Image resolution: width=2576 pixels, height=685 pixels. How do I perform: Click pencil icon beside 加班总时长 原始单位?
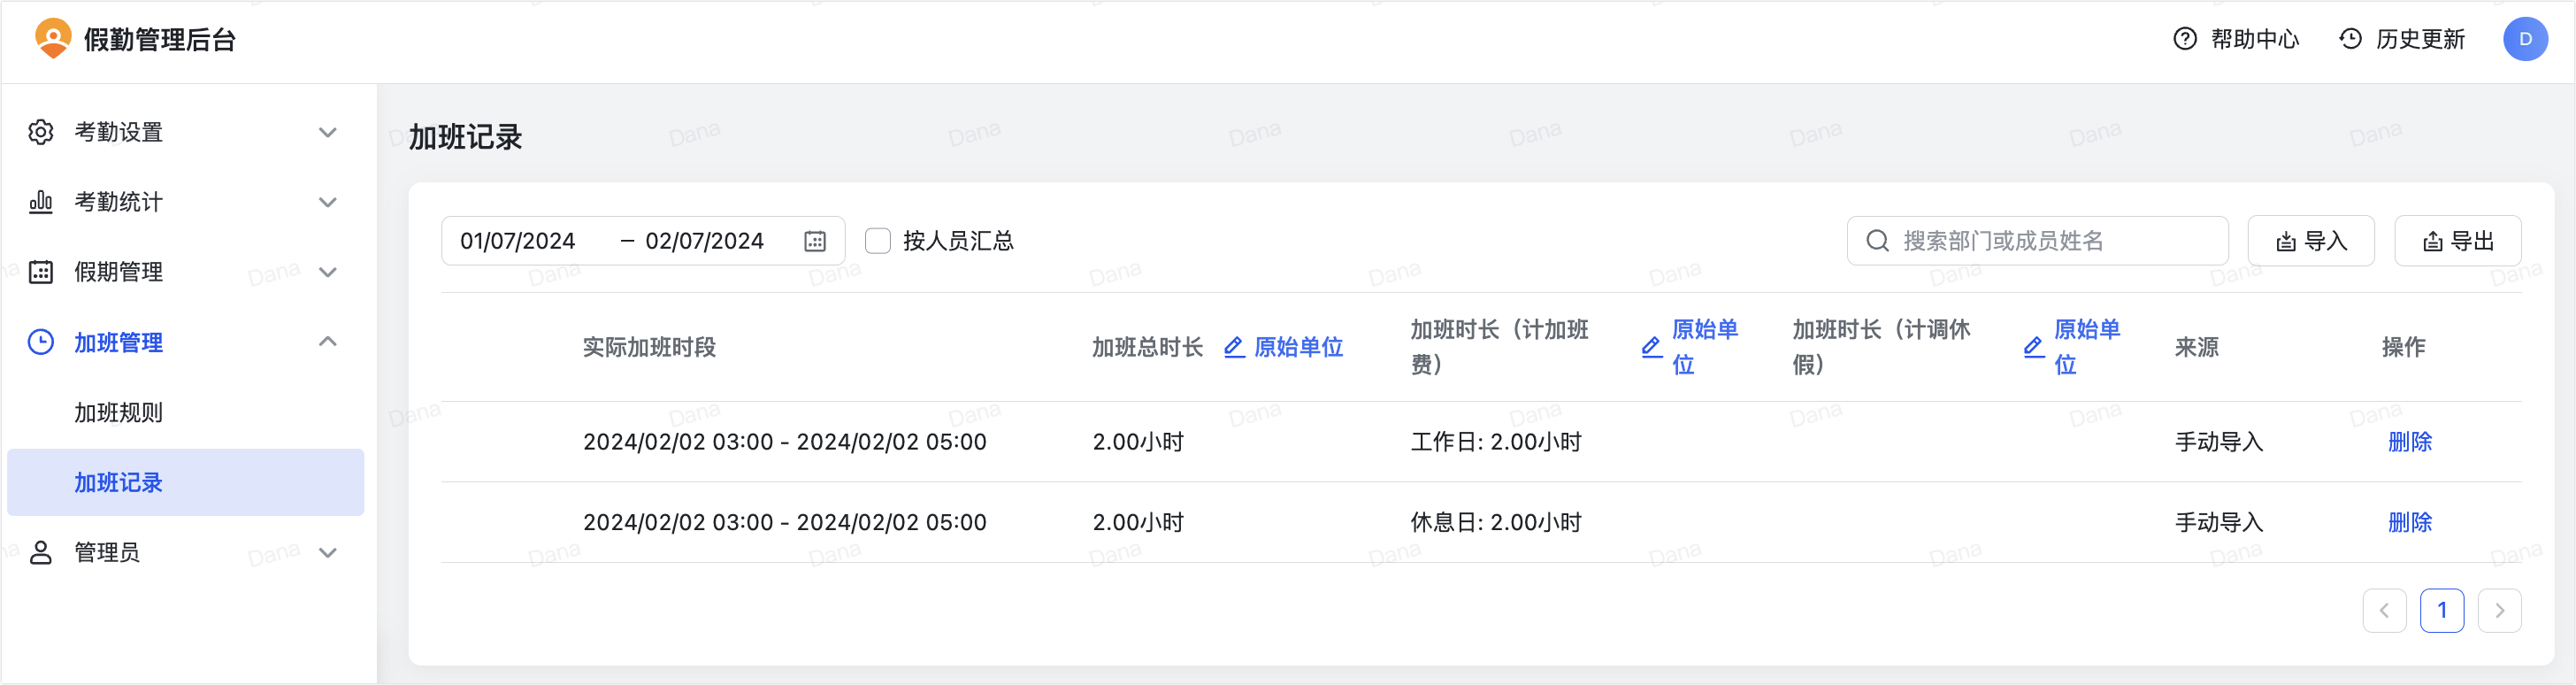[x=1234, y=347]
